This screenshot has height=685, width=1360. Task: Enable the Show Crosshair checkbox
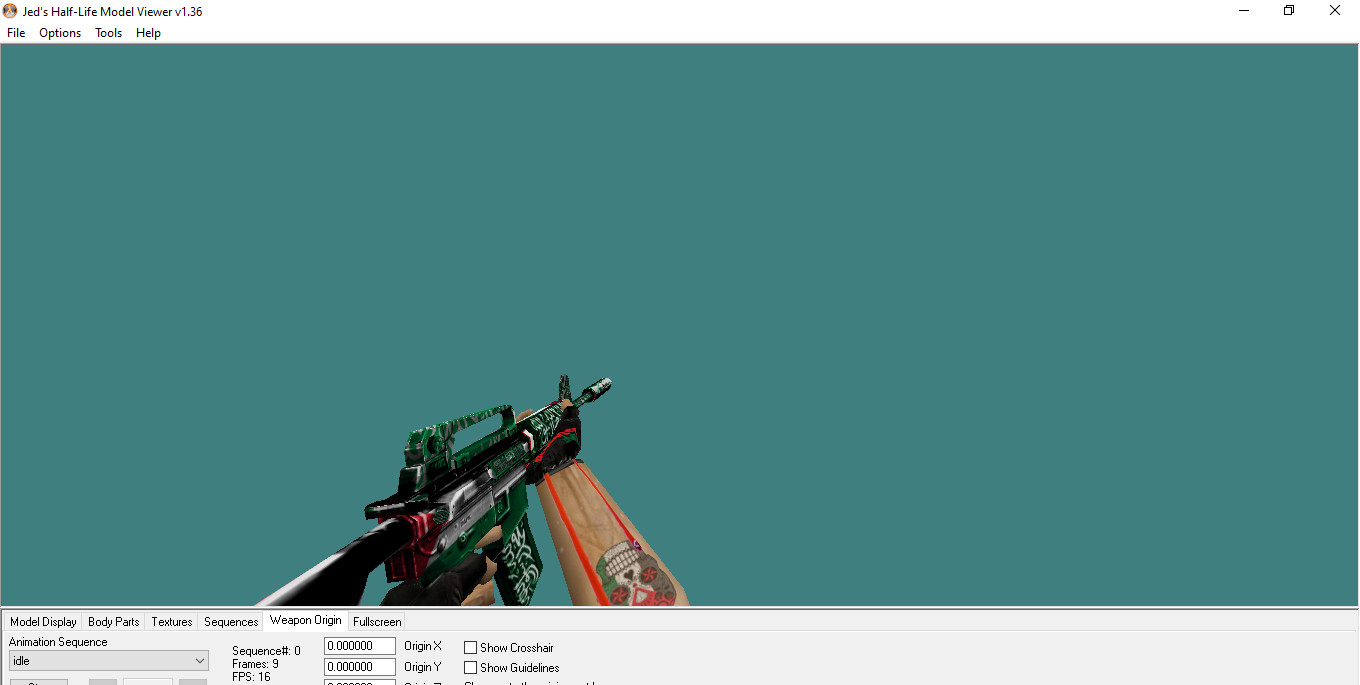point(470,647)
